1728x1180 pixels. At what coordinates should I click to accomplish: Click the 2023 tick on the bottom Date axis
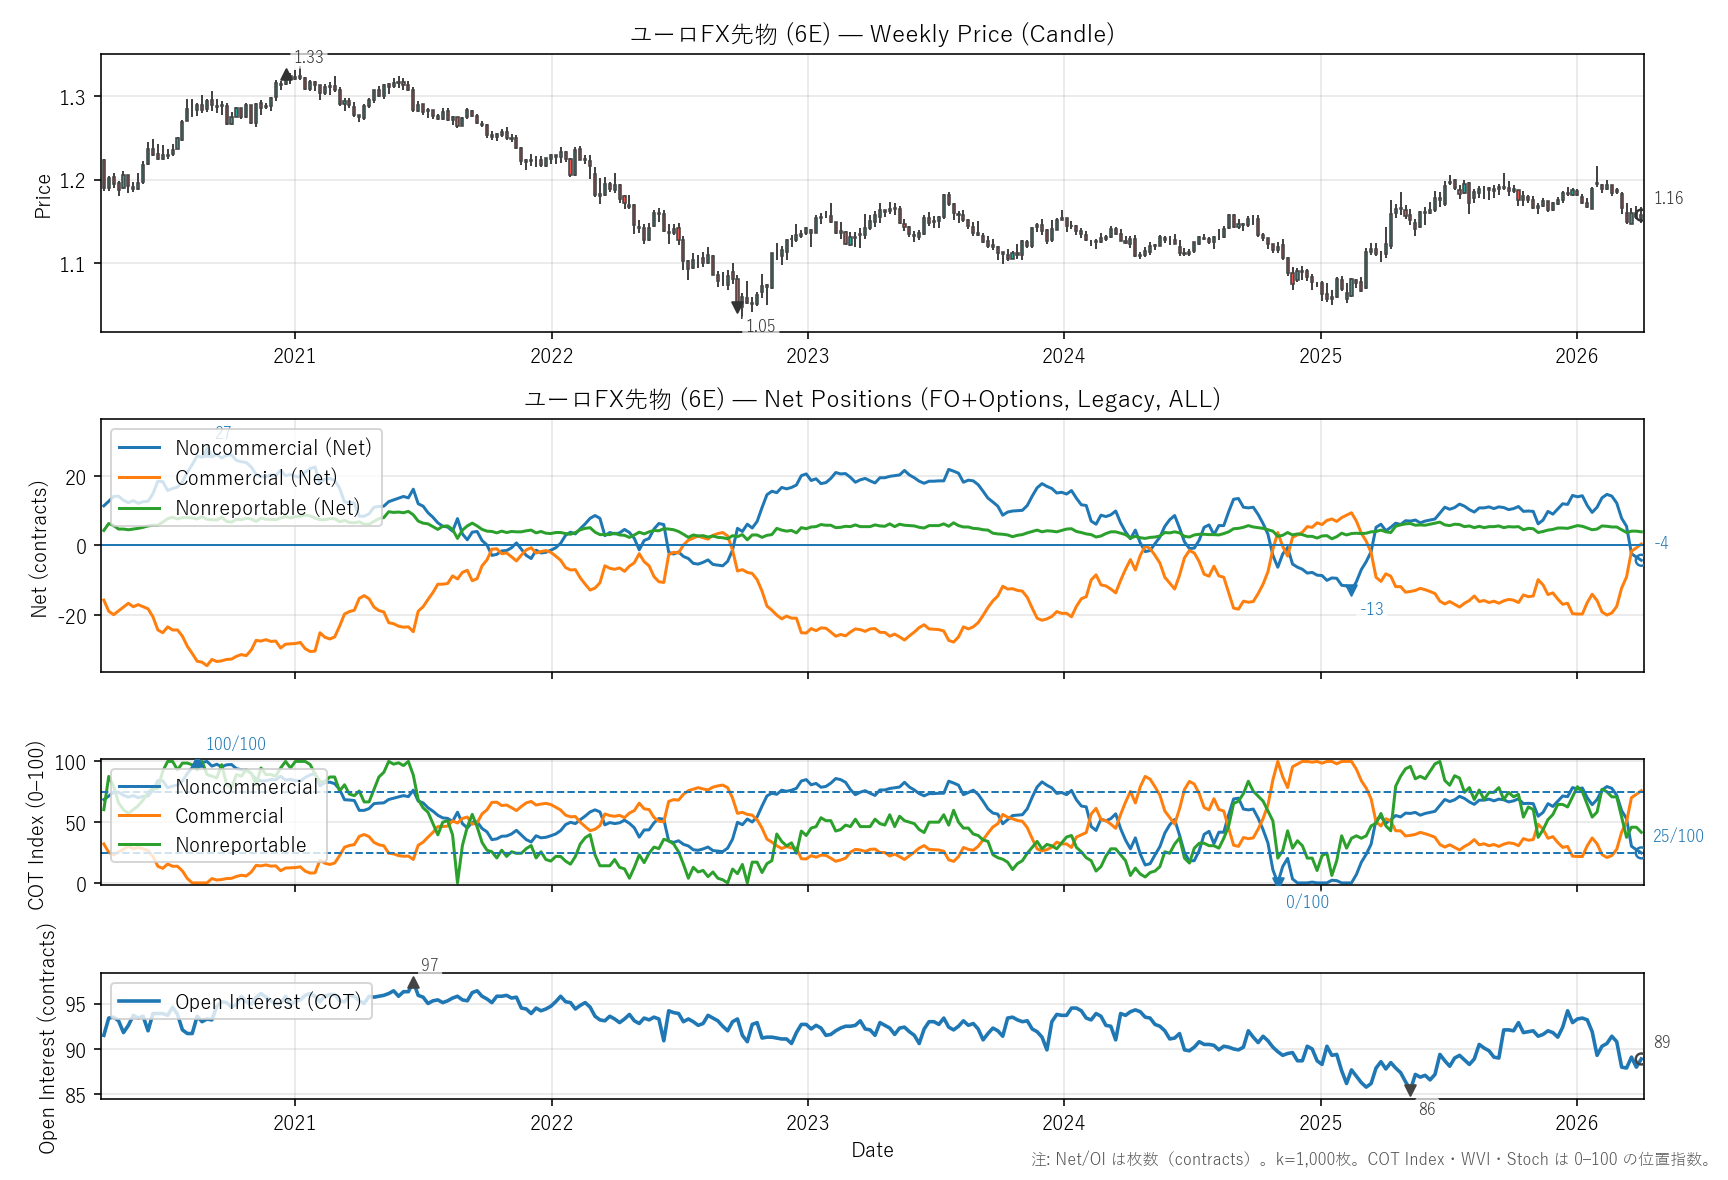807,1122
